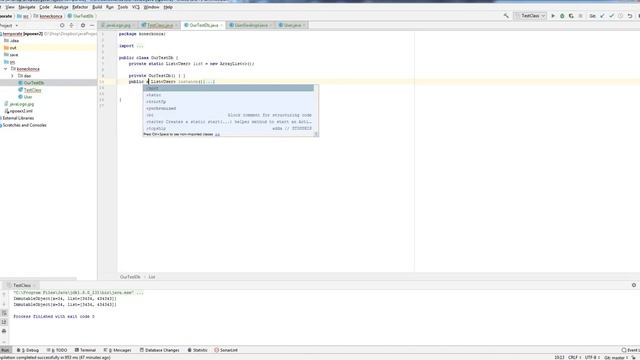This screenshot has height=360, width=640.
Task: Open the Help menu
Action: (168, 7)
